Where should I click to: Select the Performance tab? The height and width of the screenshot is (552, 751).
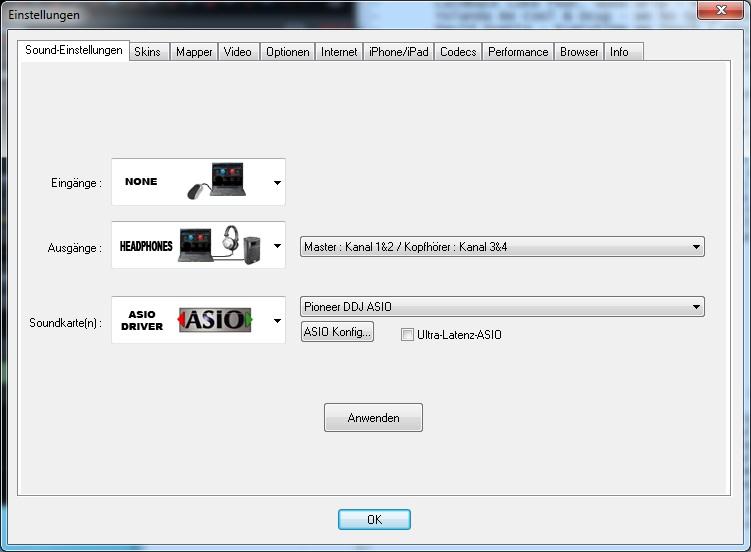tap(518, 52)
